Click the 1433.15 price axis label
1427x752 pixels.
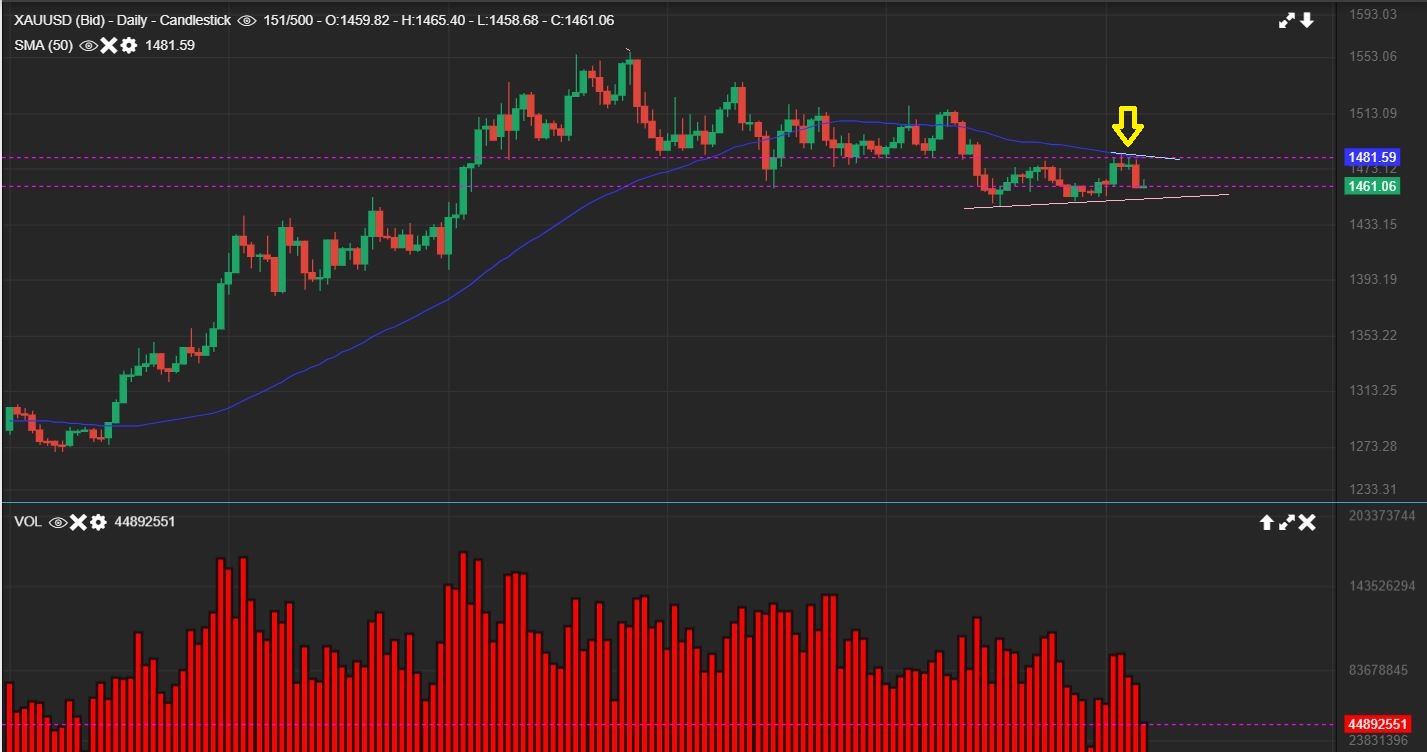tap(1372, 224)
